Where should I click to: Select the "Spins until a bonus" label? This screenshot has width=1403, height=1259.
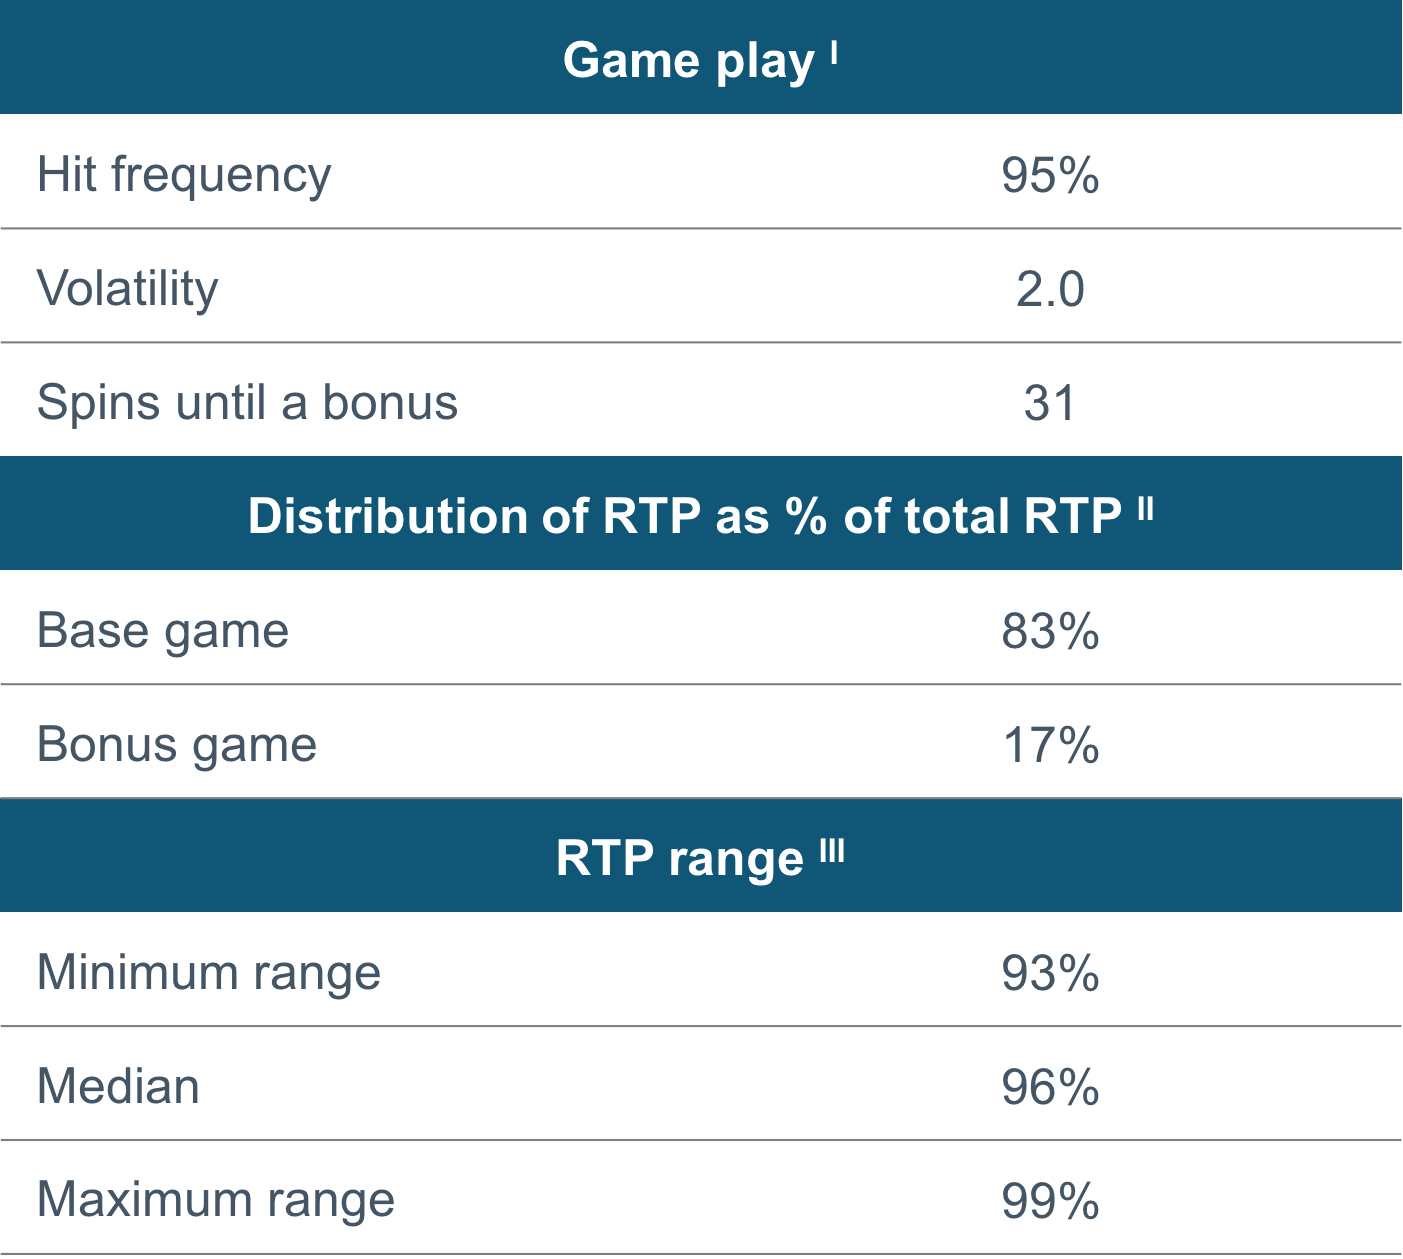coord(247,403)
